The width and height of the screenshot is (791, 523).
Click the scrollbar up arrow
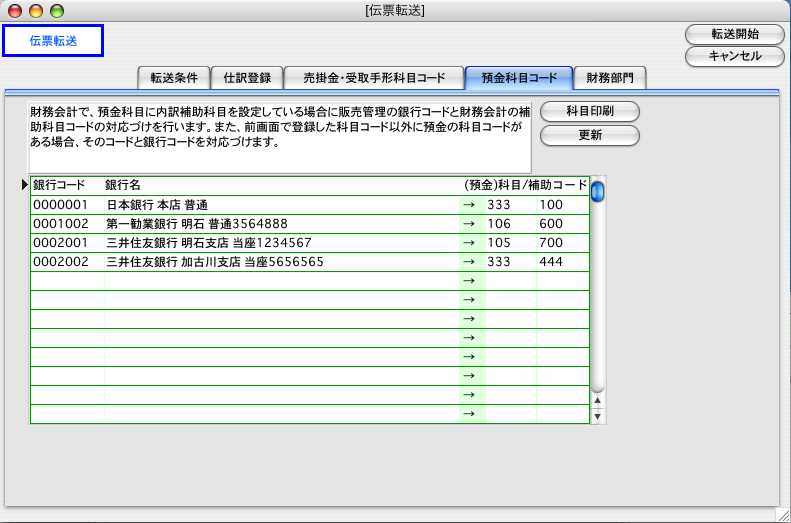pos(598,400)
